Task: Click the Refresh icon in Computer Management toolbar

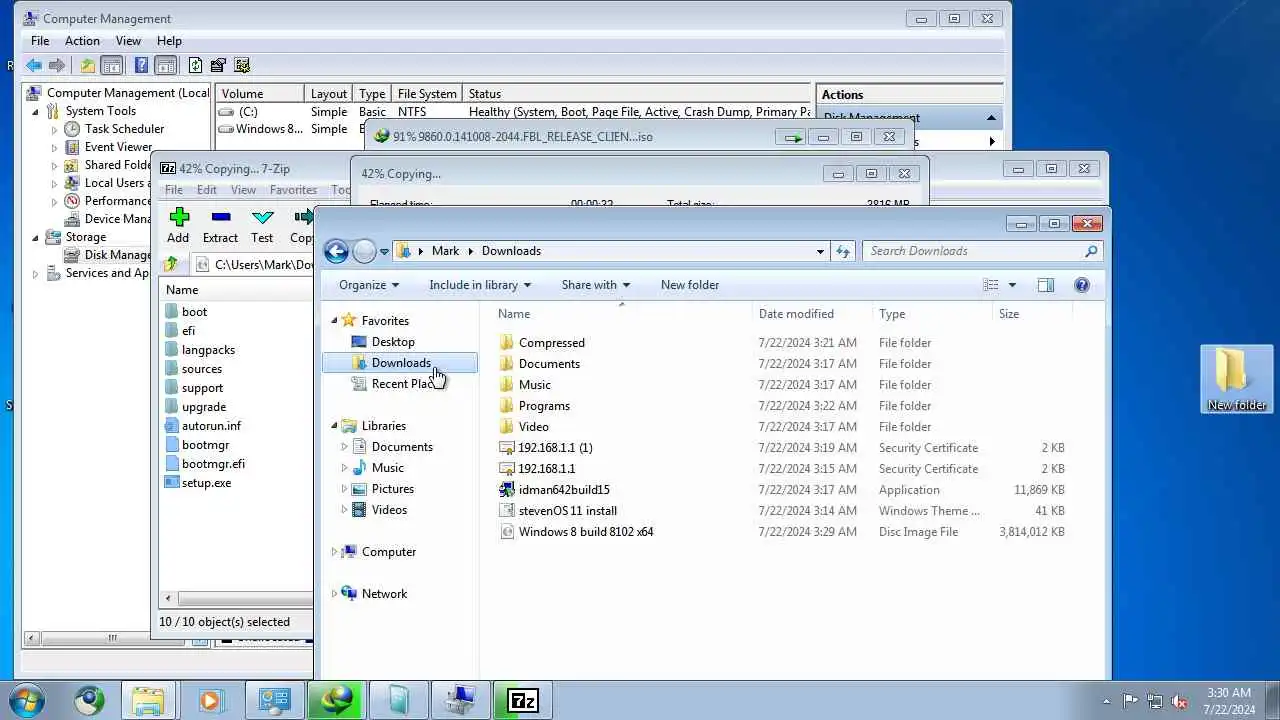Action: click(x=195, y=65)
